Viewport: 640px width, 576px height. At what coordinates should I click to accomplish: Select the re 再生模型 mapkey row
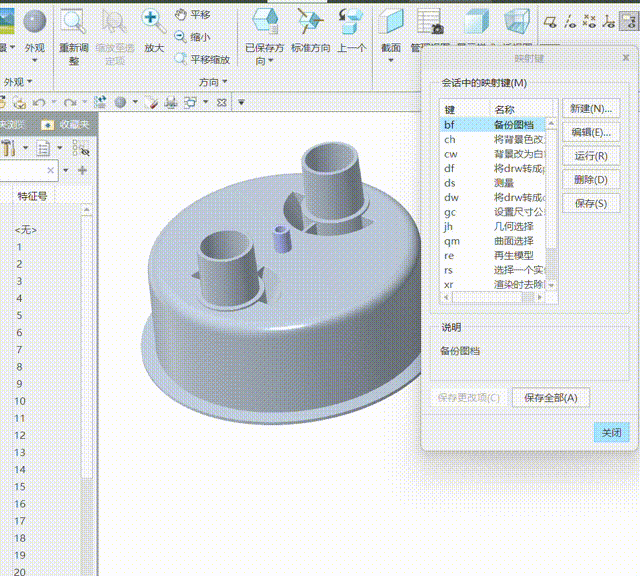click(493, 256)
